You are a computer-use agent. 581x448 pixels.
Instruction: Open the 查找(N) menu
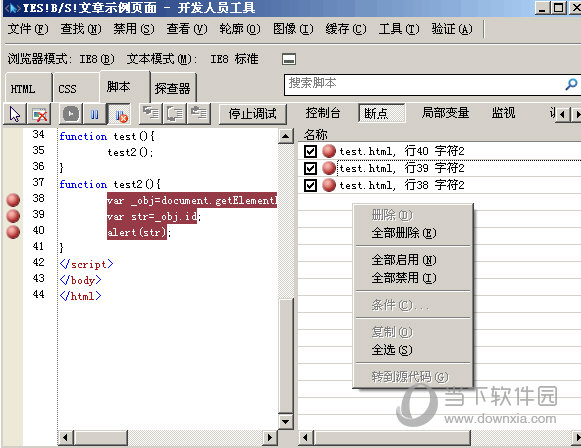point(81,29)
